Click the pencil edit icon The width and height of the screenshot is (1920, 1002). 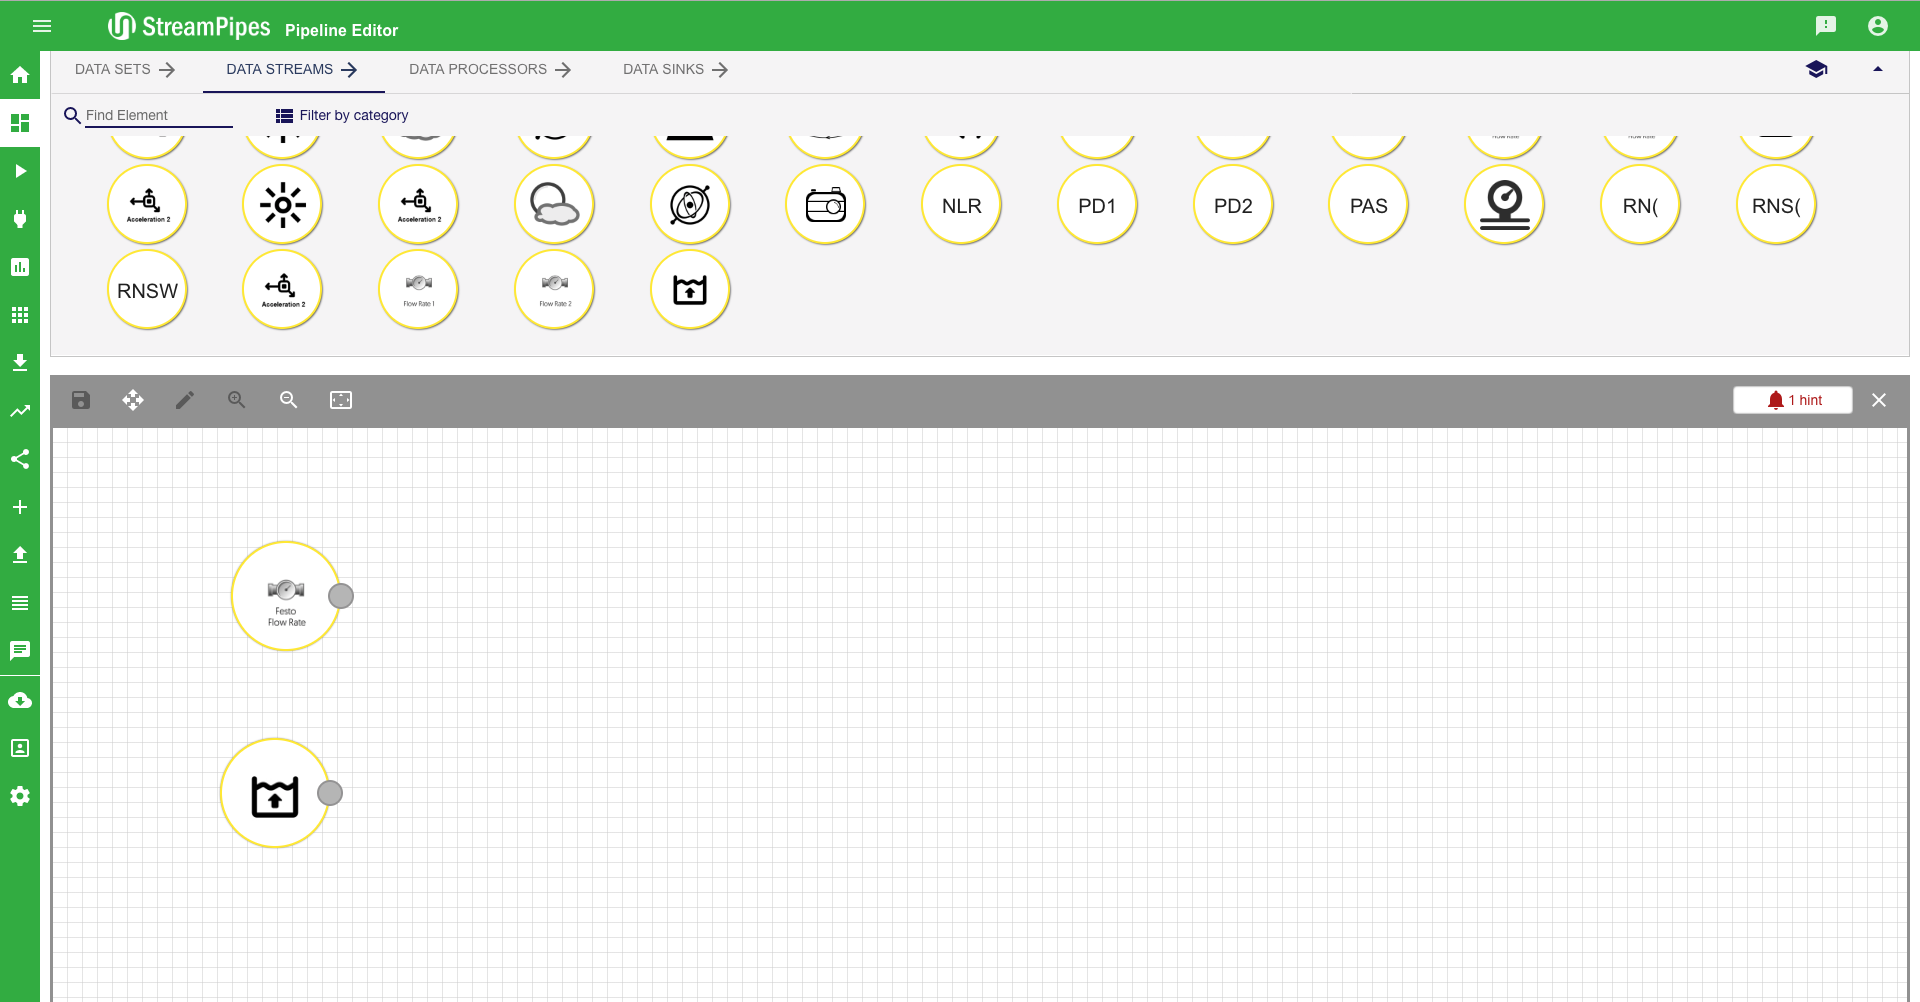click(x=185, y=400)
